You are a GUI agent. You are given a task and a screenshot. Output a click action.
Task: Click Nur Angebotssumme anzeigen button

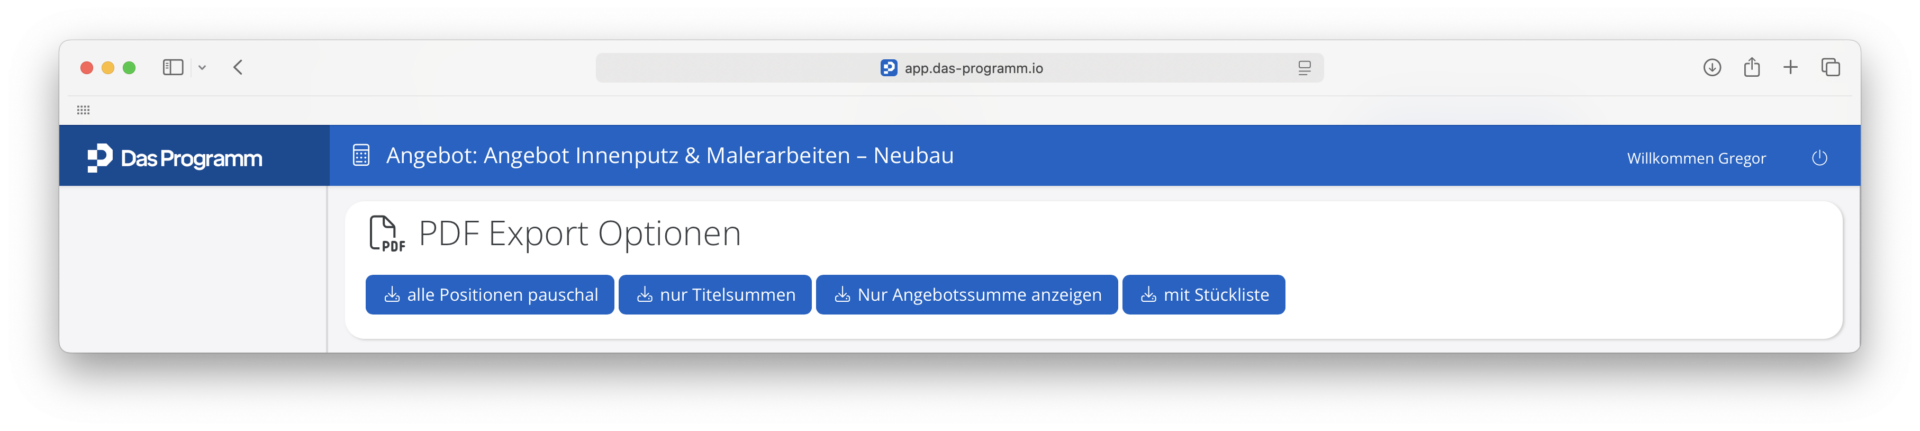pos(967,295)
